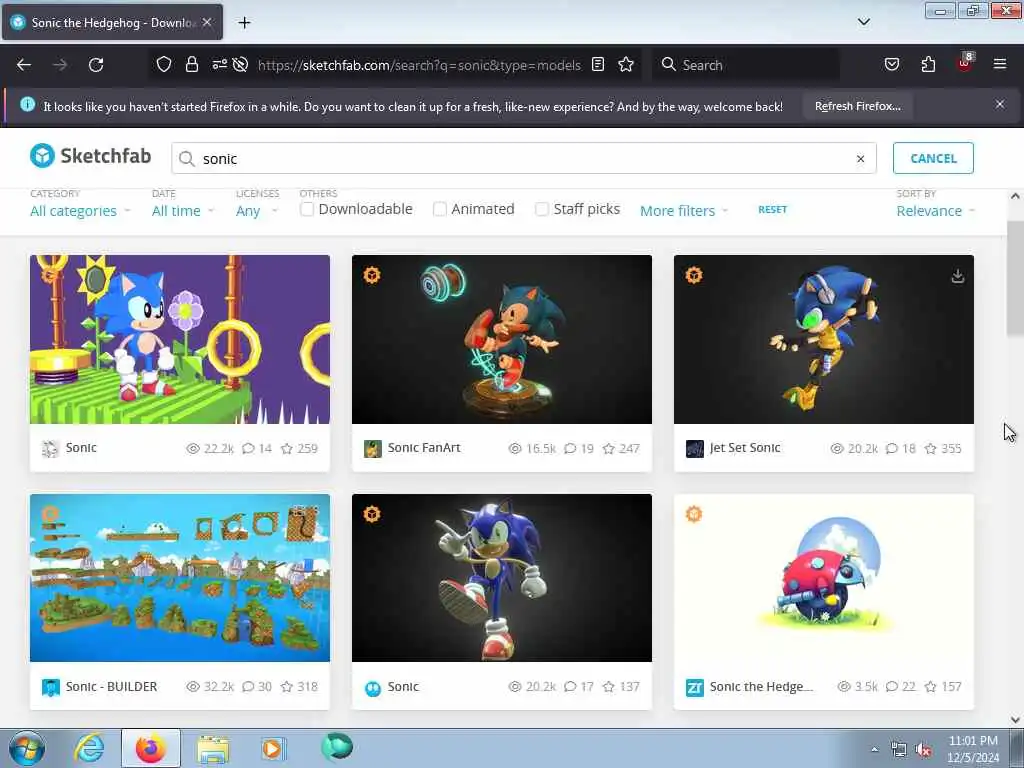The image size is (1024, 768).
Task: Expand More filters
Action: click(x=684, y=211)
